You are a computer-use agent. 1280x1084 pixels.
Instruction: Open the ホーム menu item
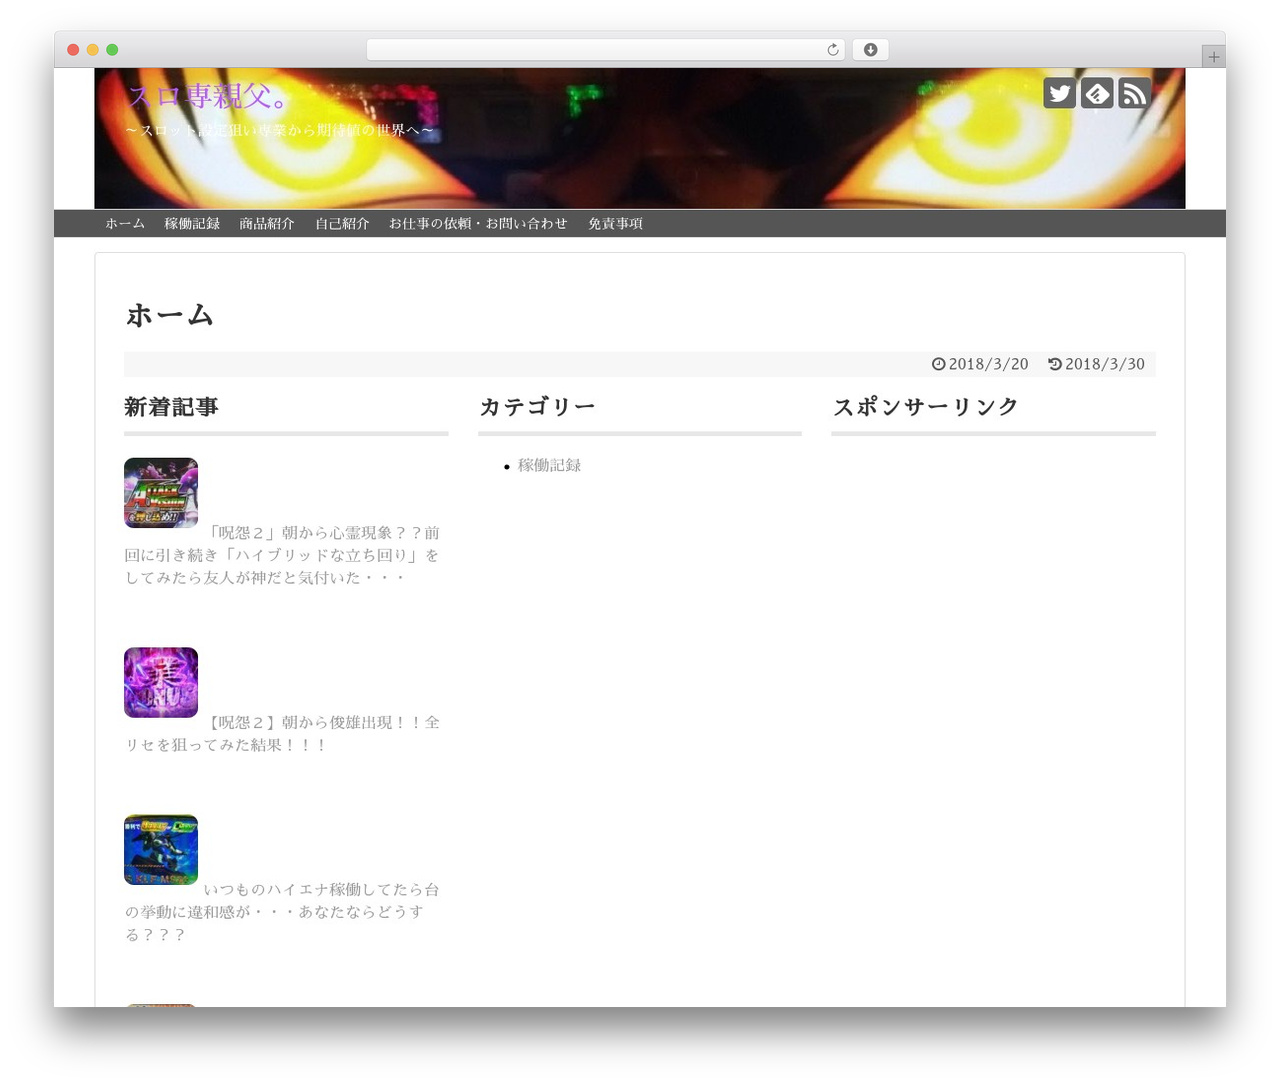click(x=125, y=224)
